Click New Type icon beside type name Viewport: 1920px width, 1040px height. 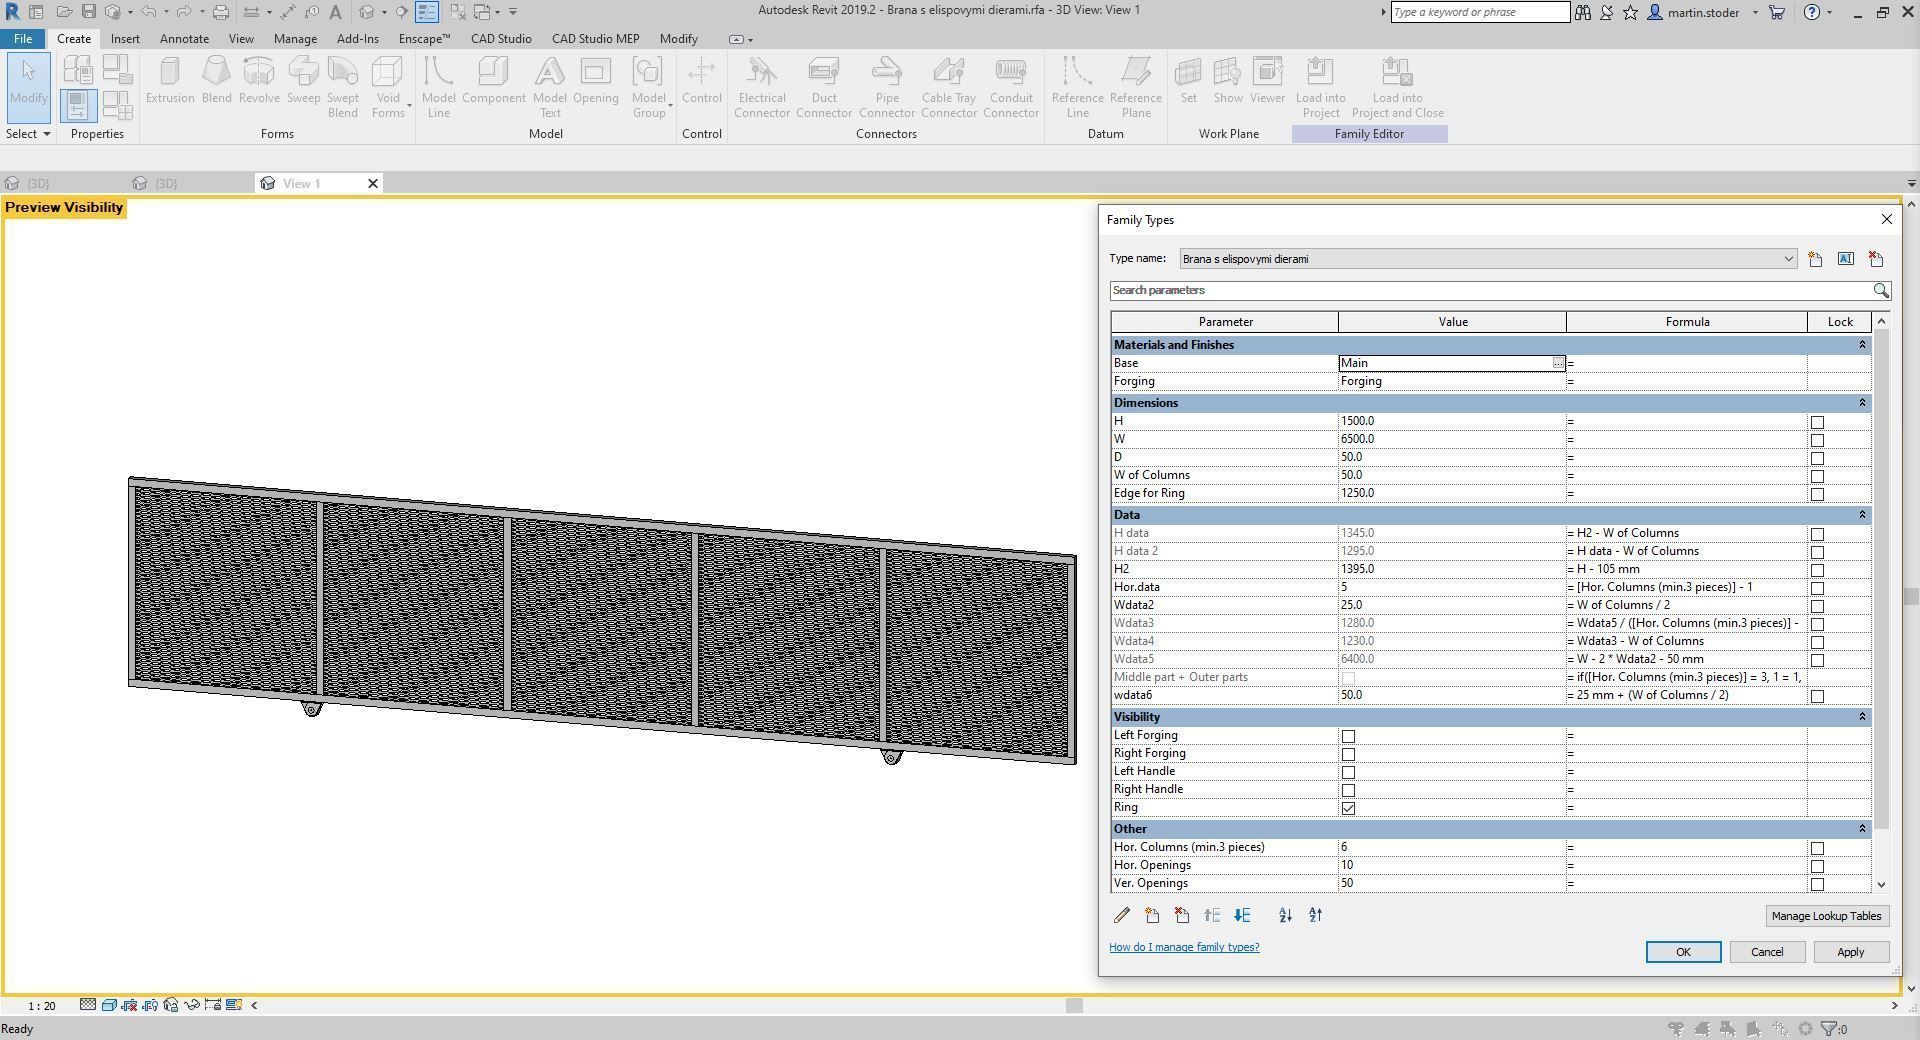[1815, 259]
